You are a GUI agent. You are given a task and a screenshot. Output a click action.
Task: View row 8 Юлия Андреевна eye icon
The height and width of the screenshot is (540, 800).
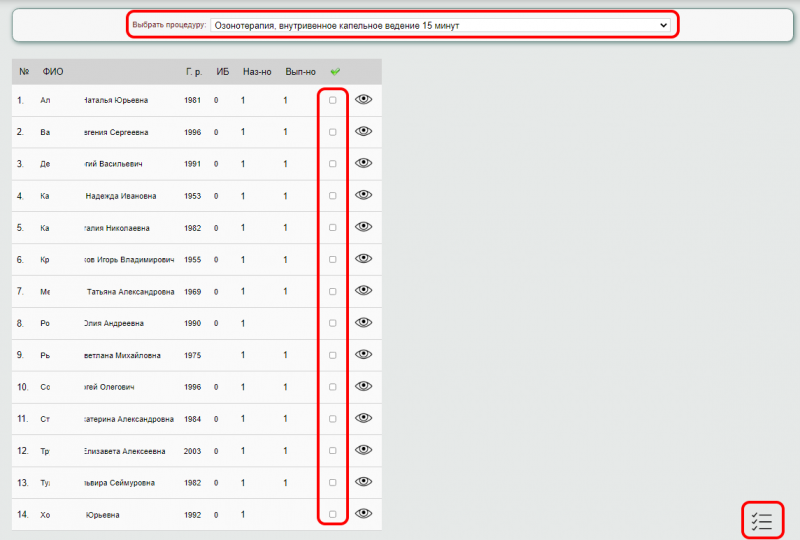click(x=364, y=323)
